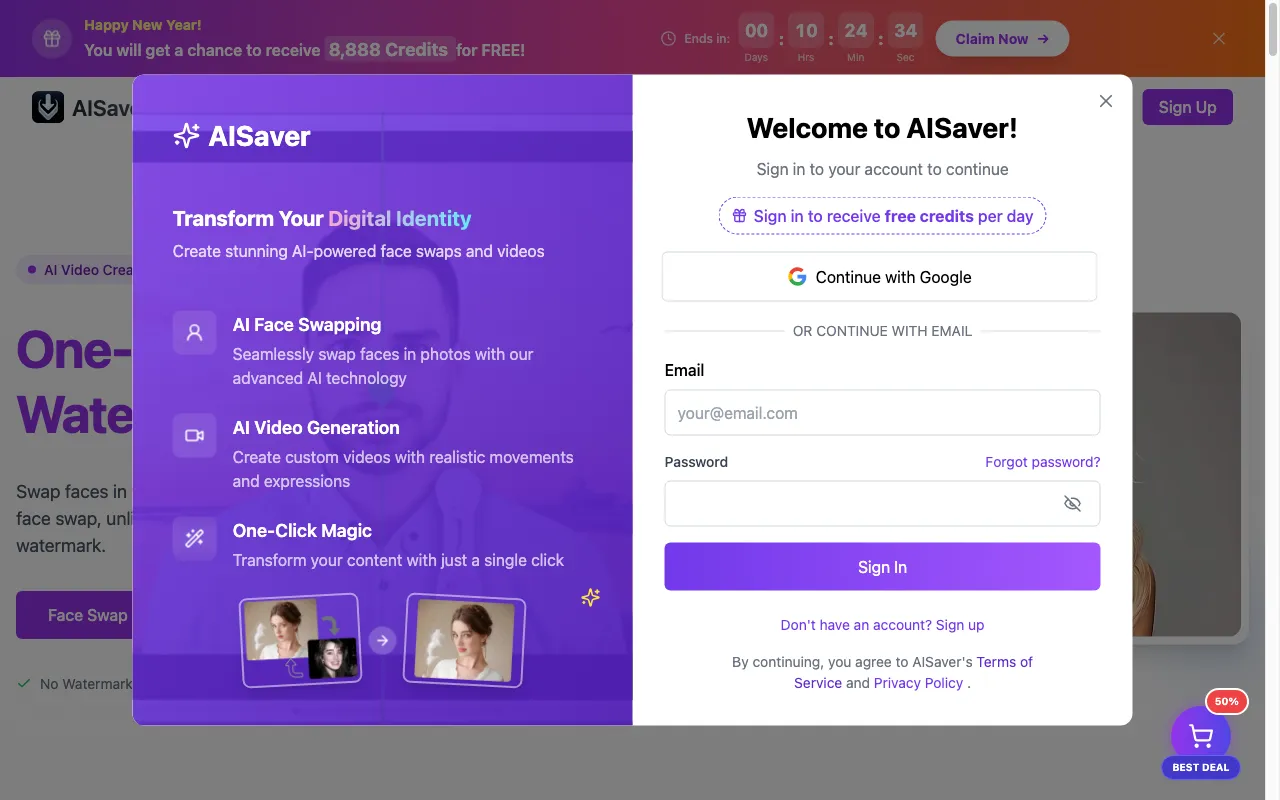The width and height of the screenshot is (1280, 800).
Task: Click the Welcome to AISaver! heading
Action: [882, 128]
